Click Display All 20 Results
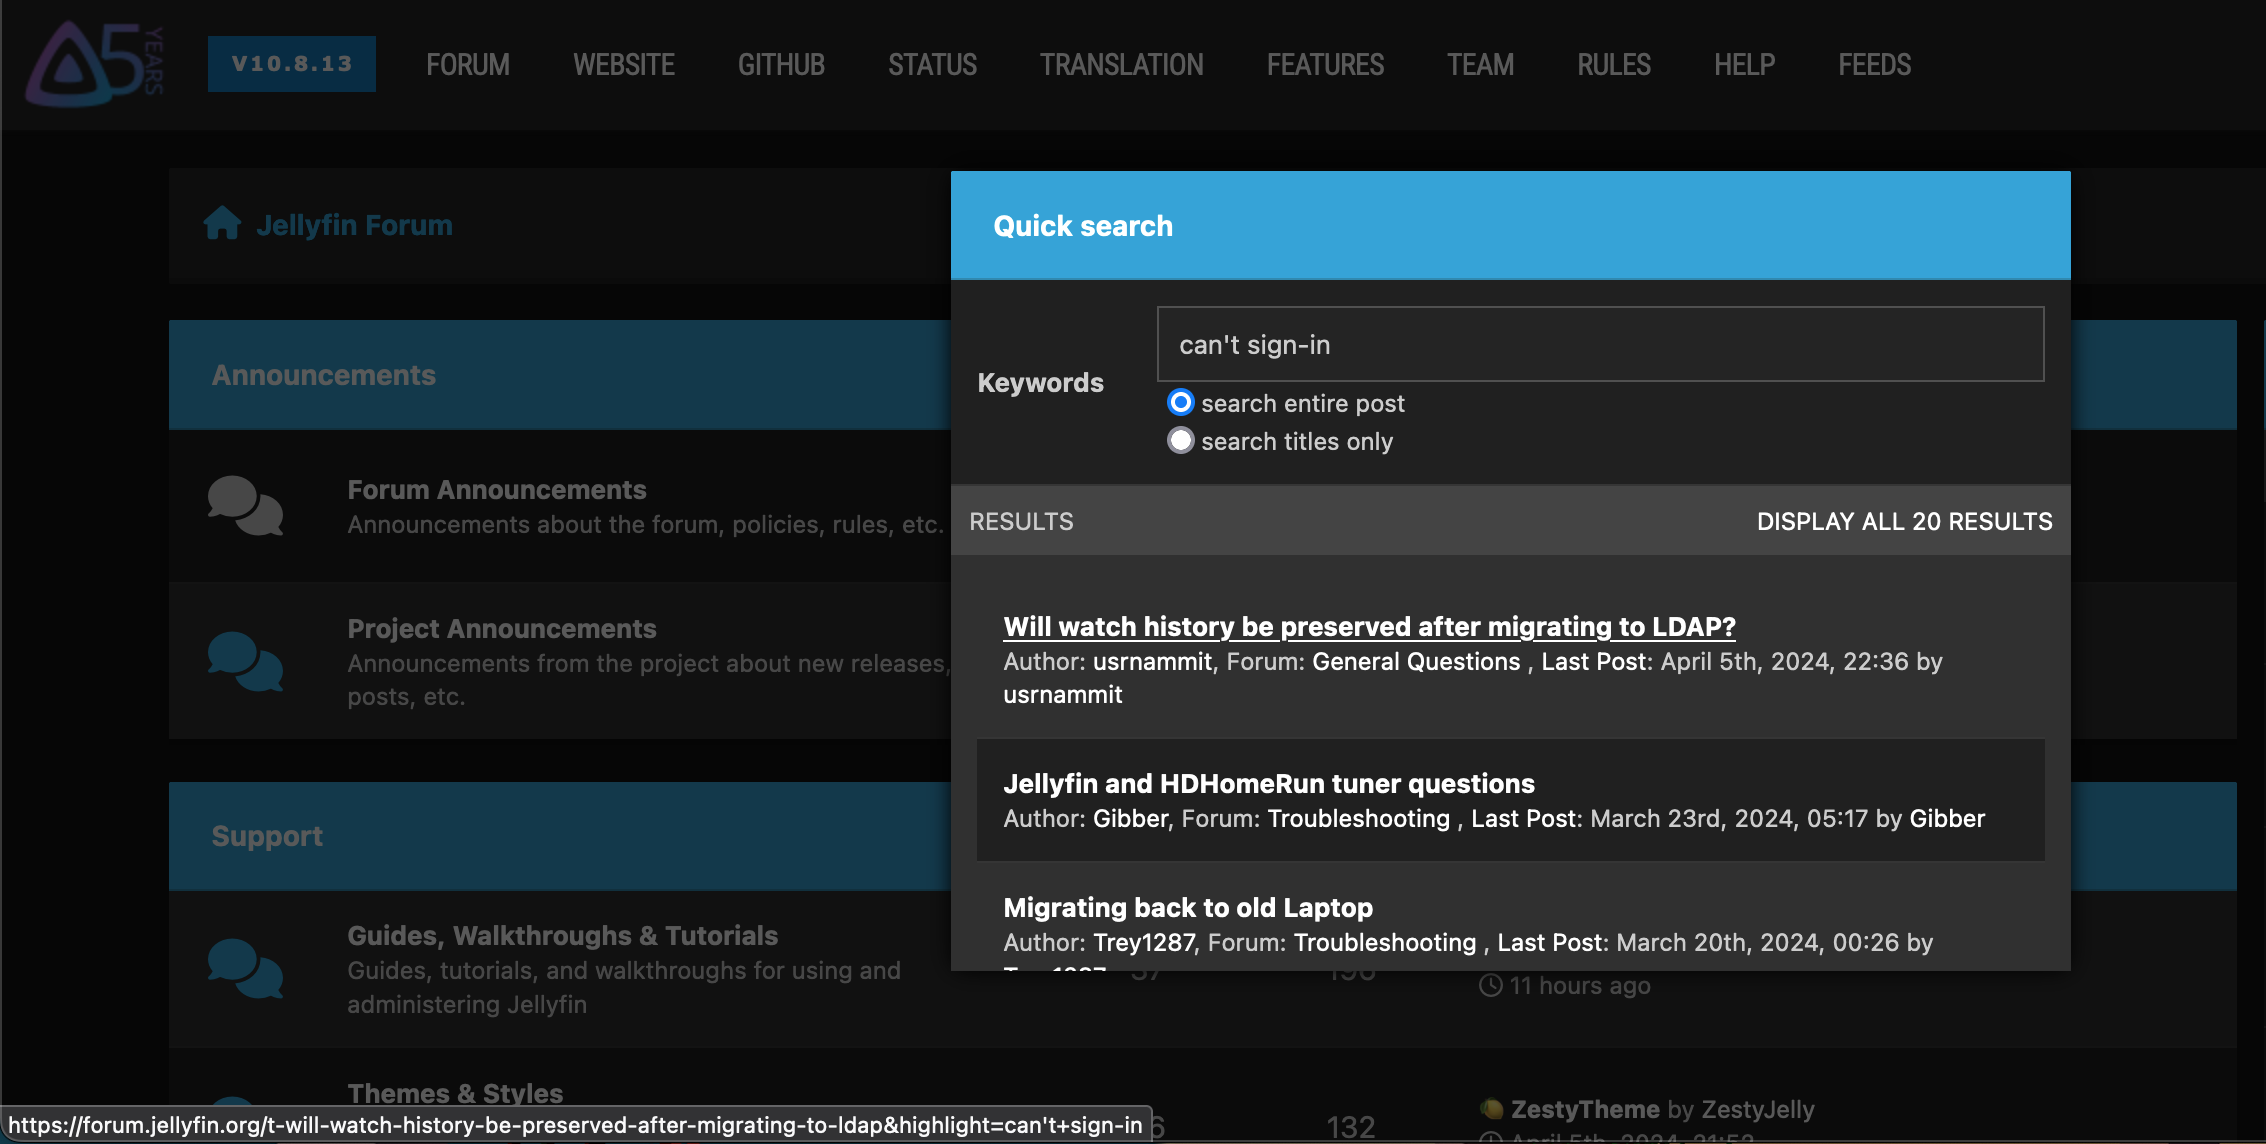This screenshot has height=1144, width=2266. click(1904, 521)
